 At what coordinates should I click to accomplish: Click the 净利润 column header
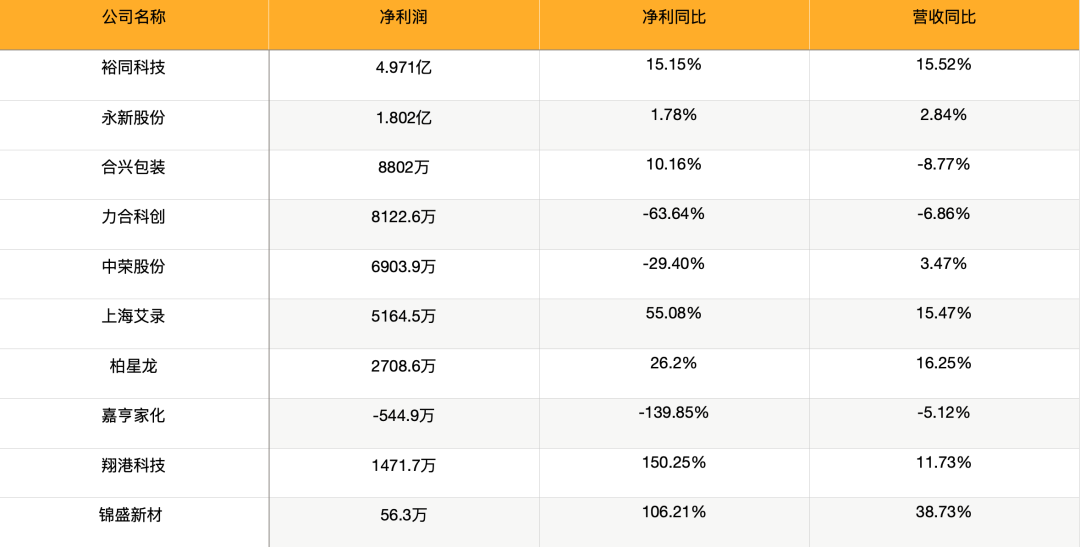click(x=404, y=18)
